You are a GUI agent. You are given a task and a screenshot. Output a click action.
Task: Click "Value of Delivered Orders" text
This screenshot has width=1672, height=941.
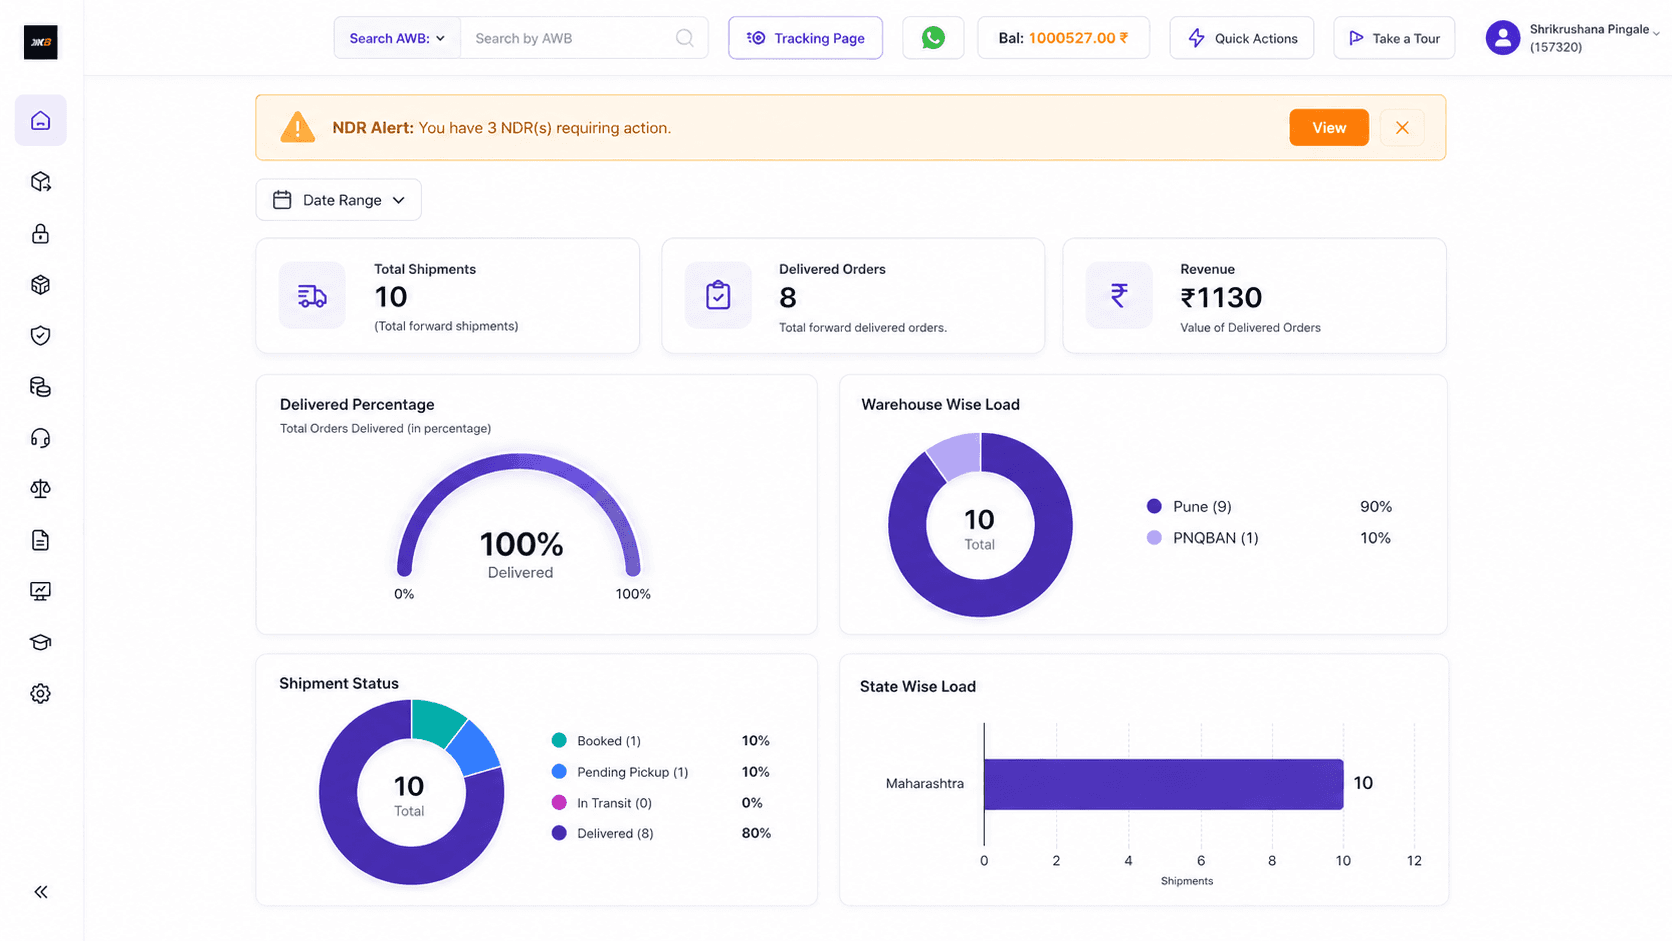(1250, 328)
